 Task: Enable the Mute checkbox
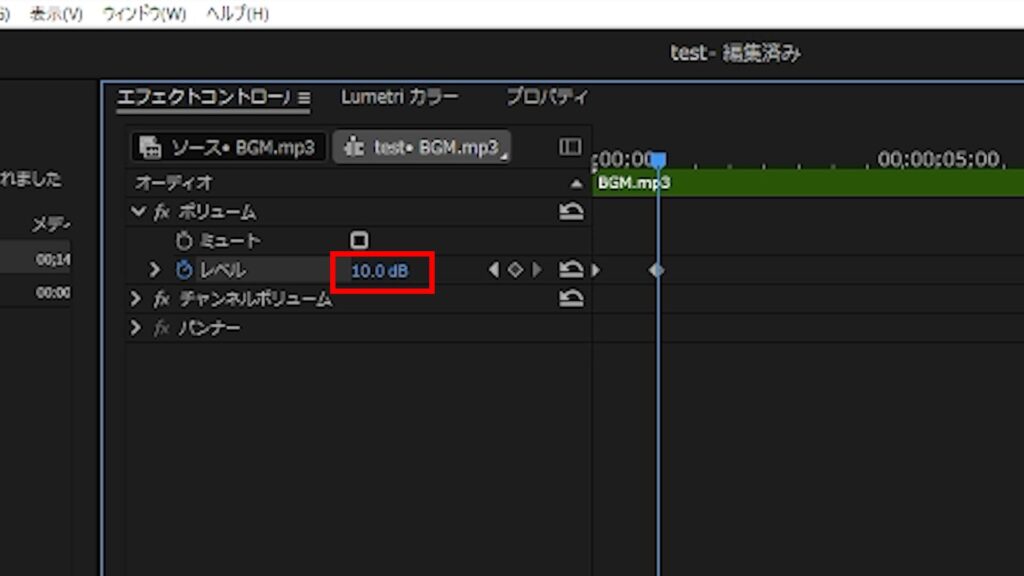(x=359, y=240)
